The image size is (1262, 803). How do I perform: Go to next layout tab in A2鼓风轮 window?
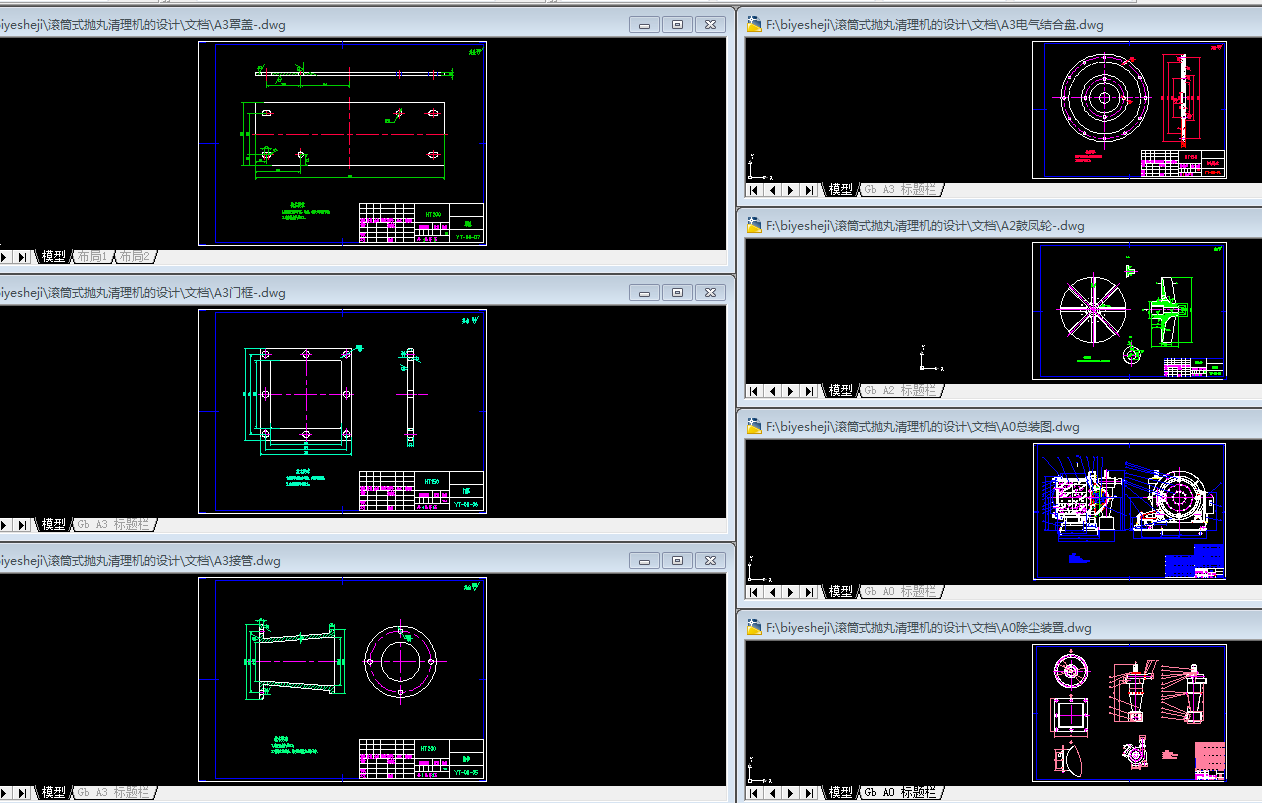(791, 391)
